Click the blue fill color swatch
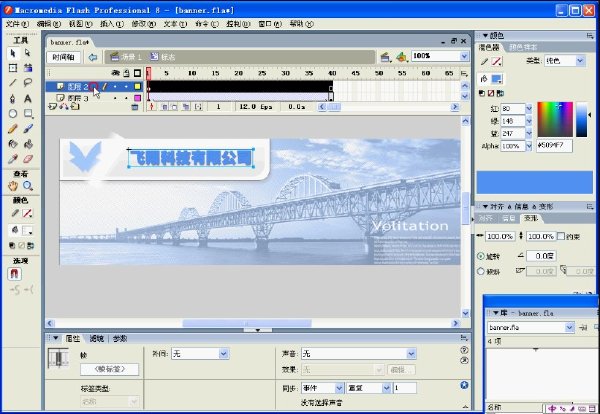Screen dimensions: 600x414 (497, 79)
